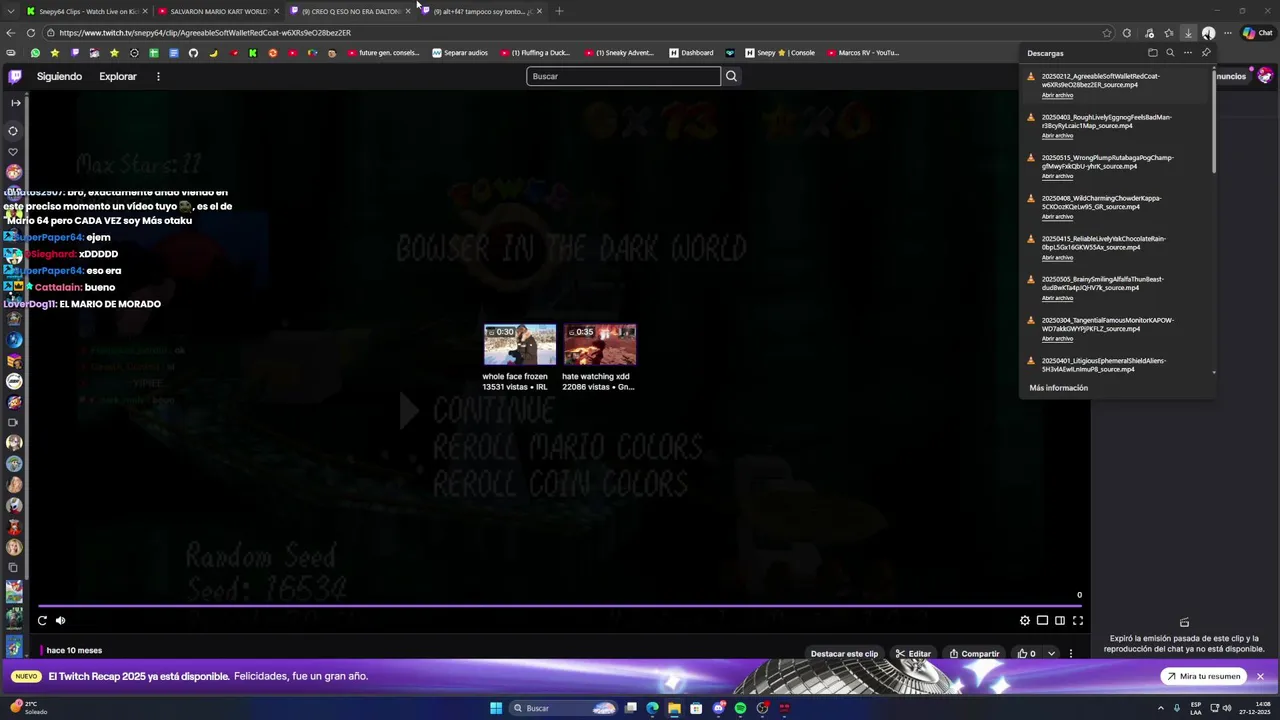
Task: Toggle theater mode in the player
Action: 1042,620
